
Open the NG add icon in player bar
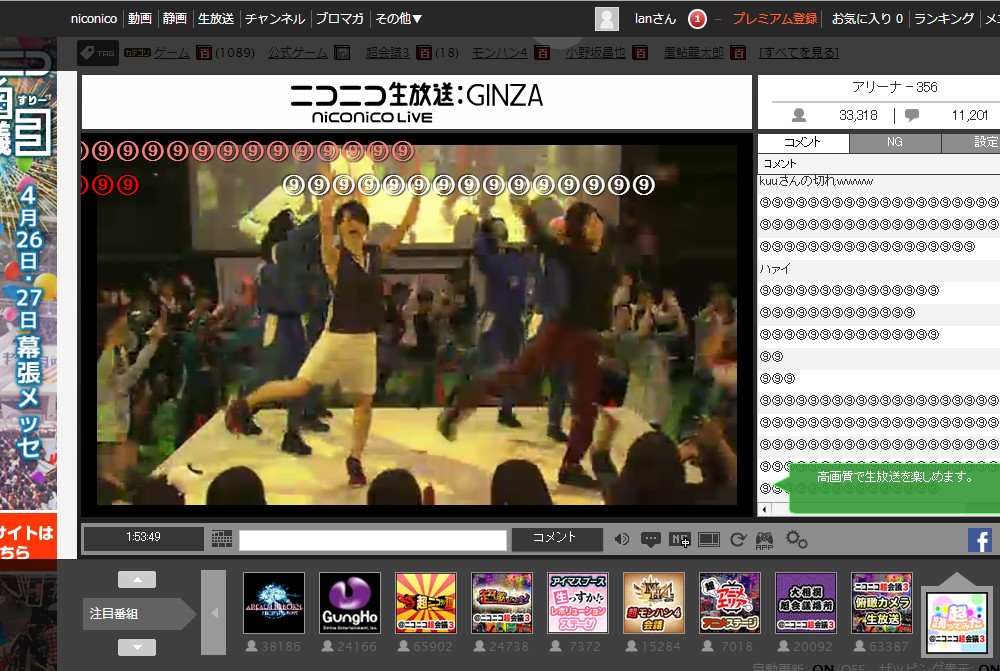[679, 540]
